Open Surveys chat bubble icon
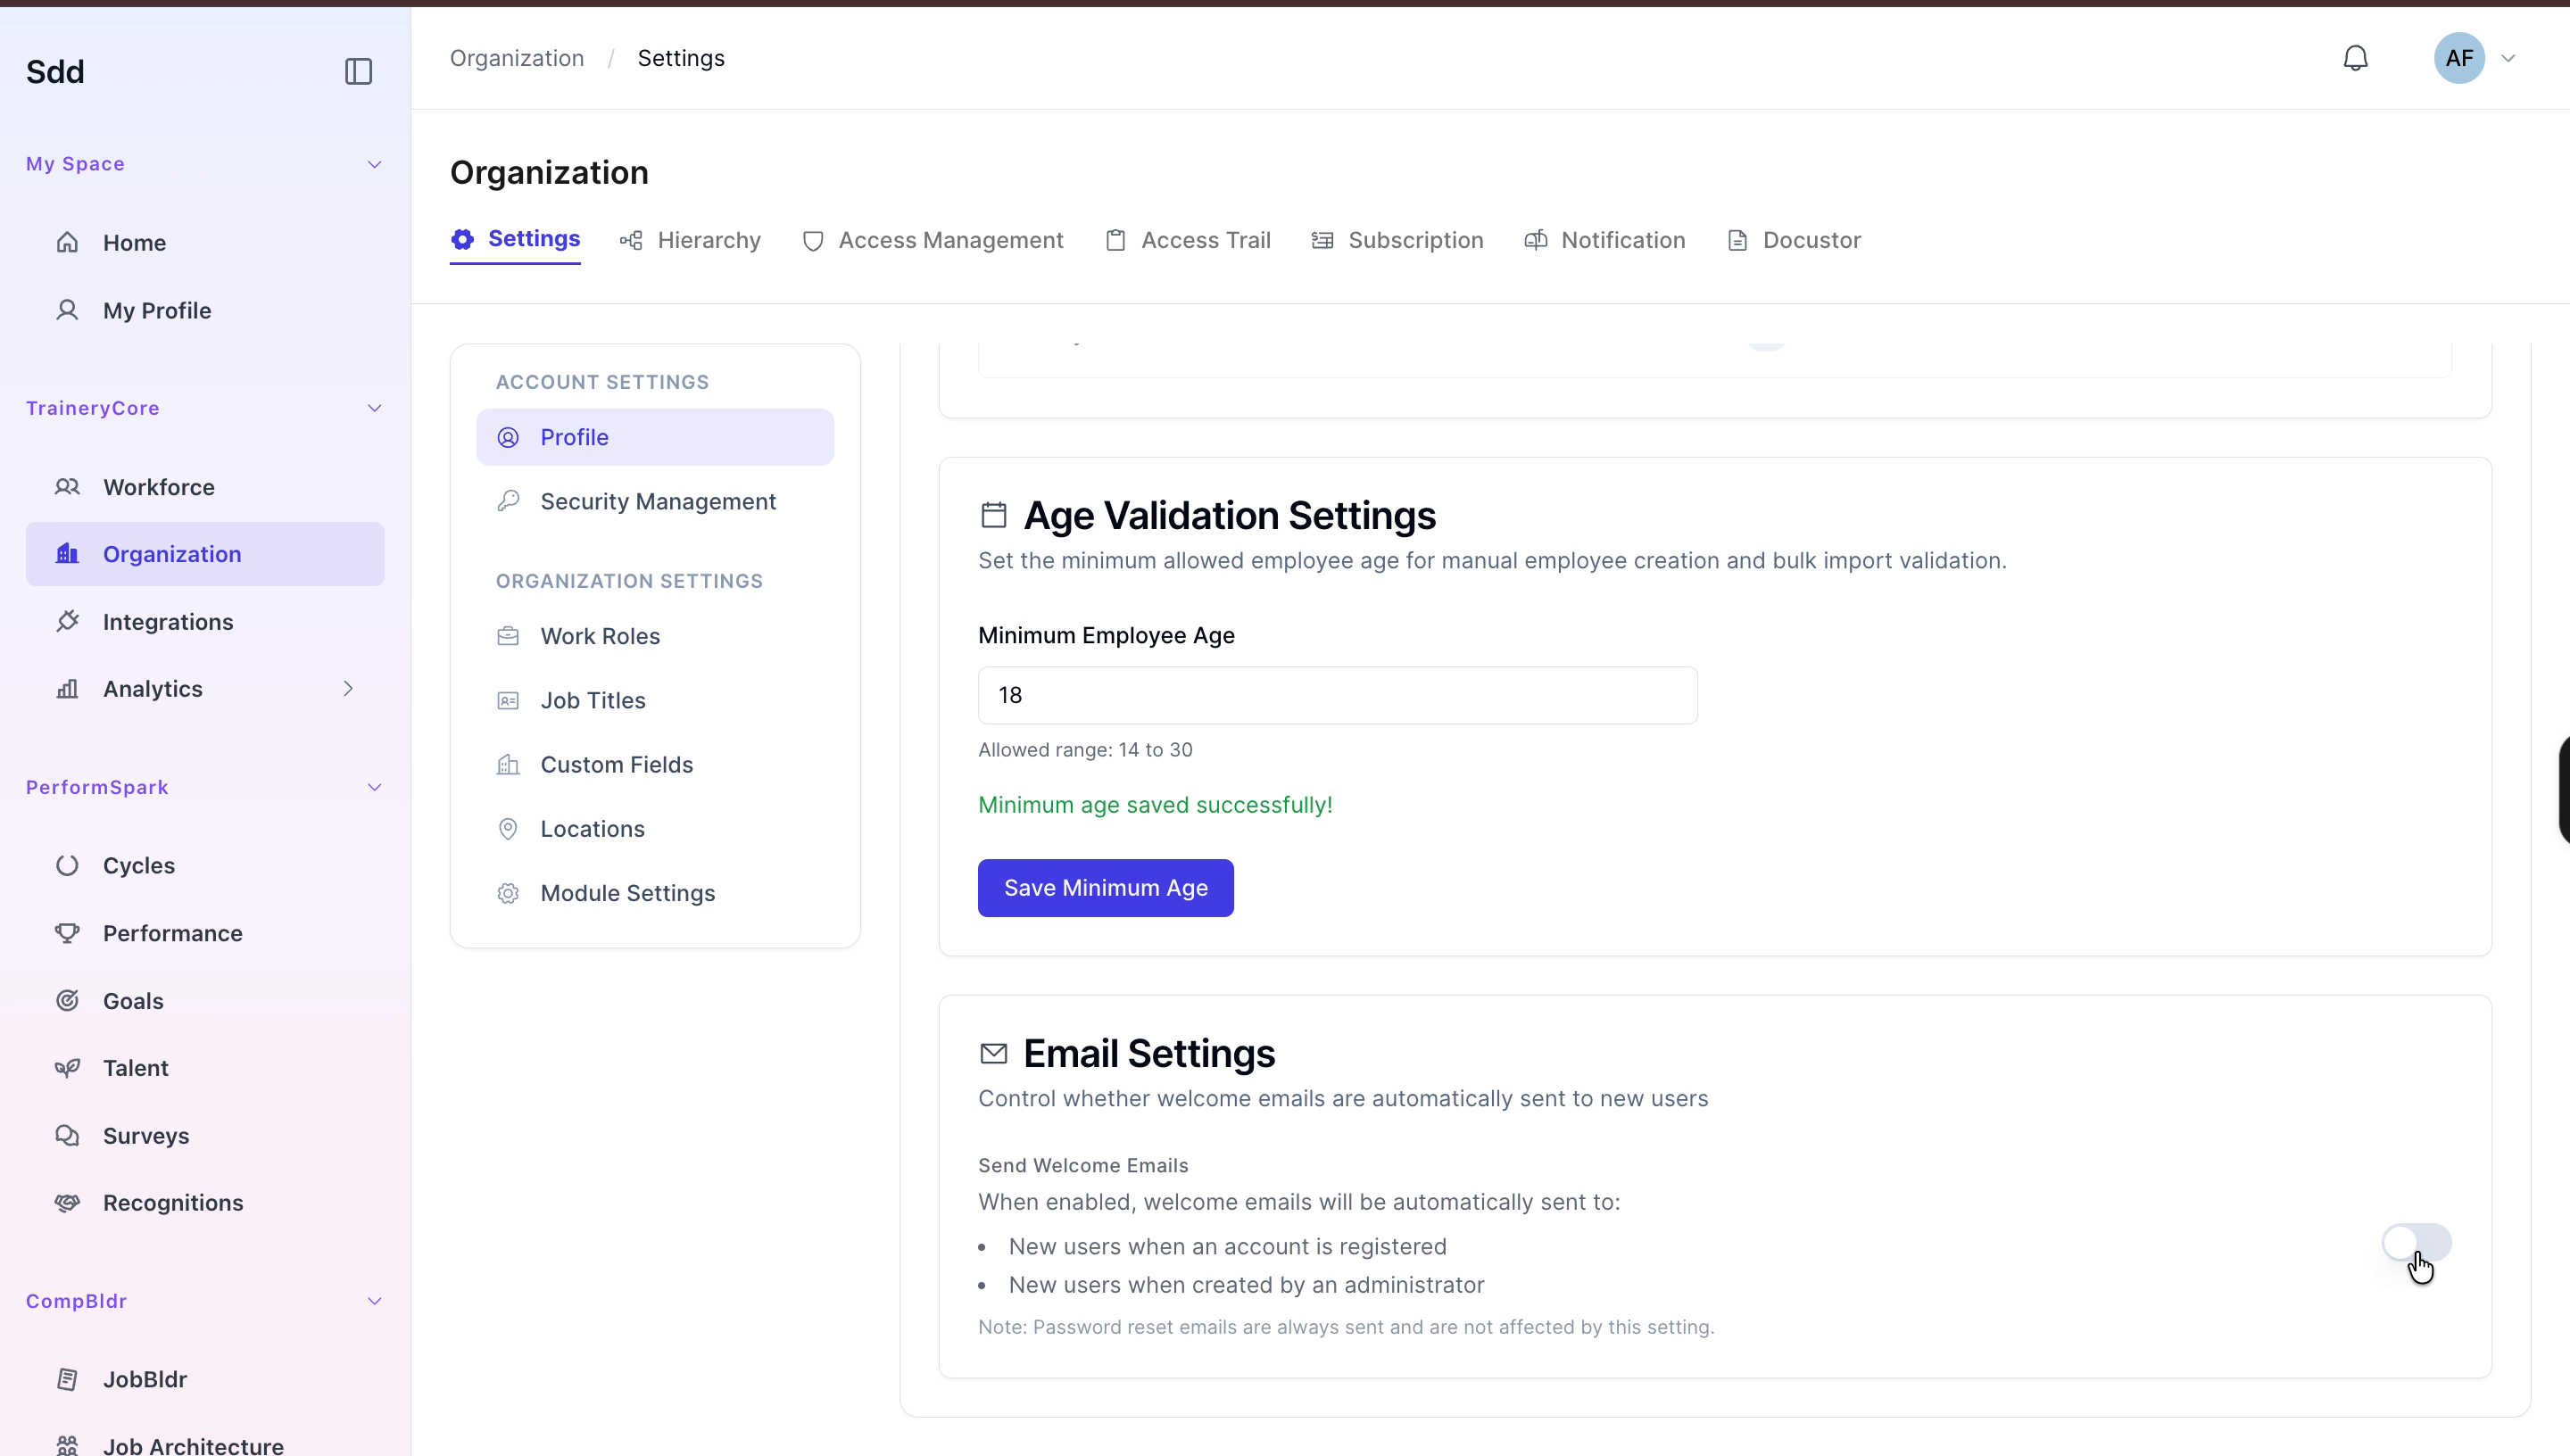 coord(67,1135)
